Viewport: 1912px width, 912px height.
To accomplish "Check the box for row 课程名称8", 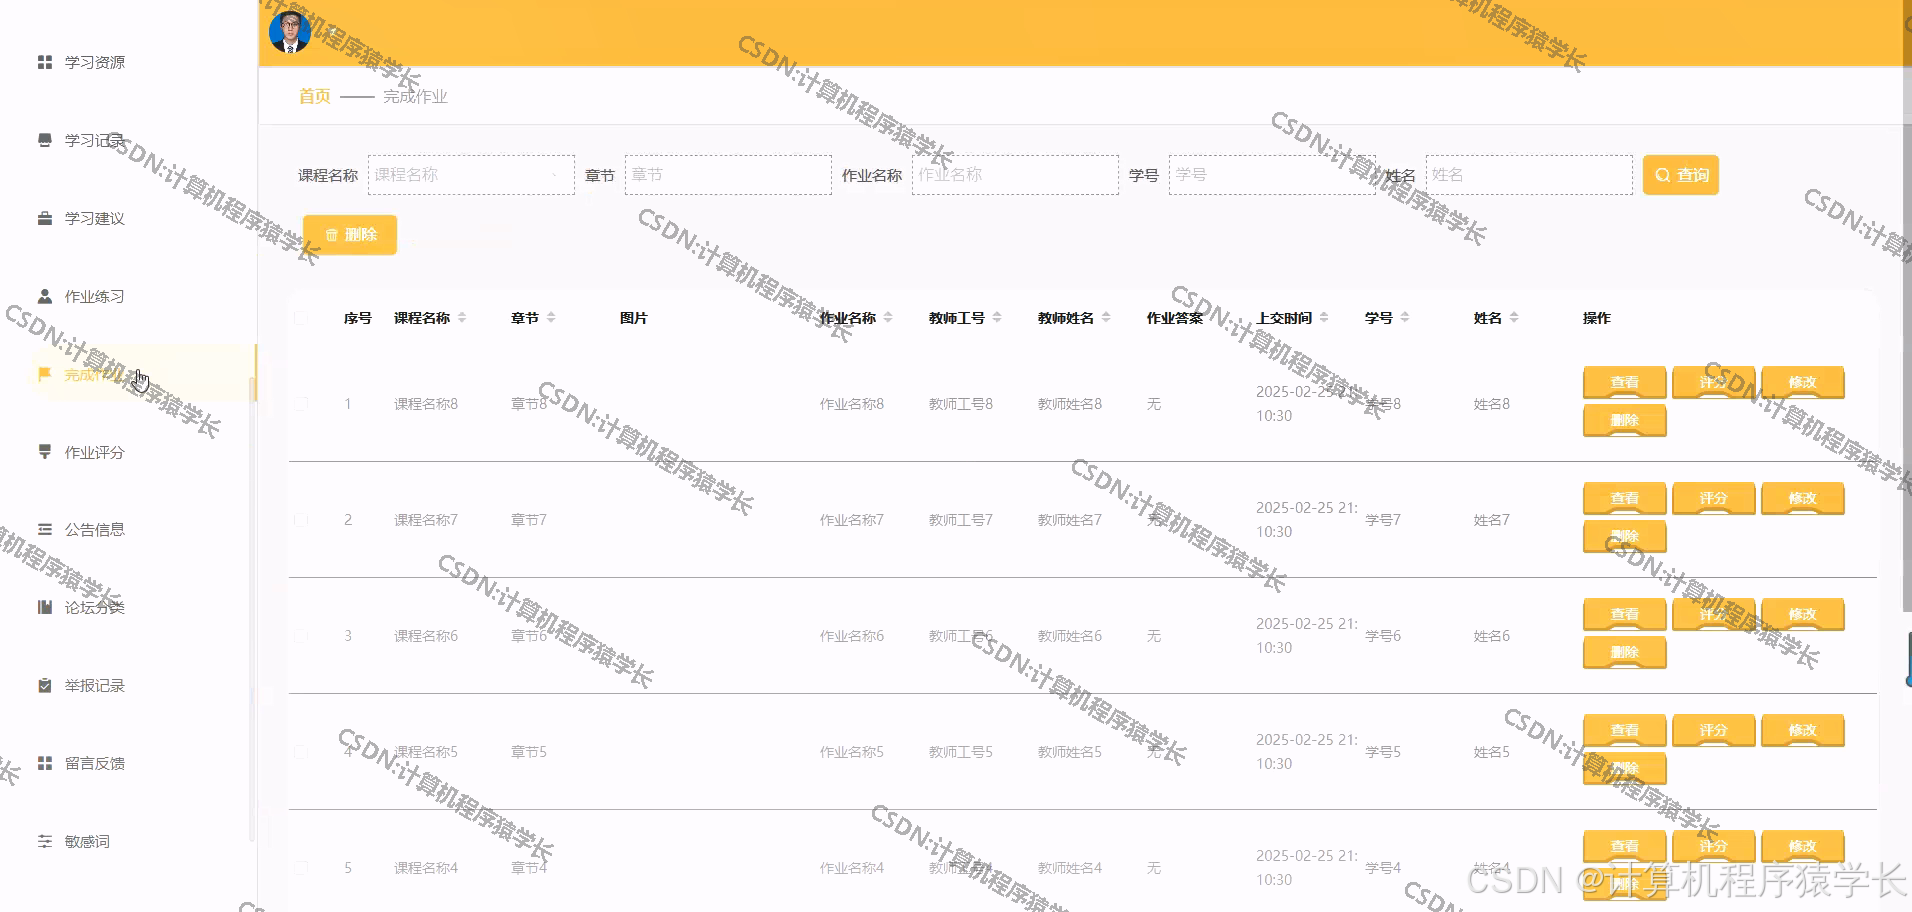I will (x=301, y=404).
